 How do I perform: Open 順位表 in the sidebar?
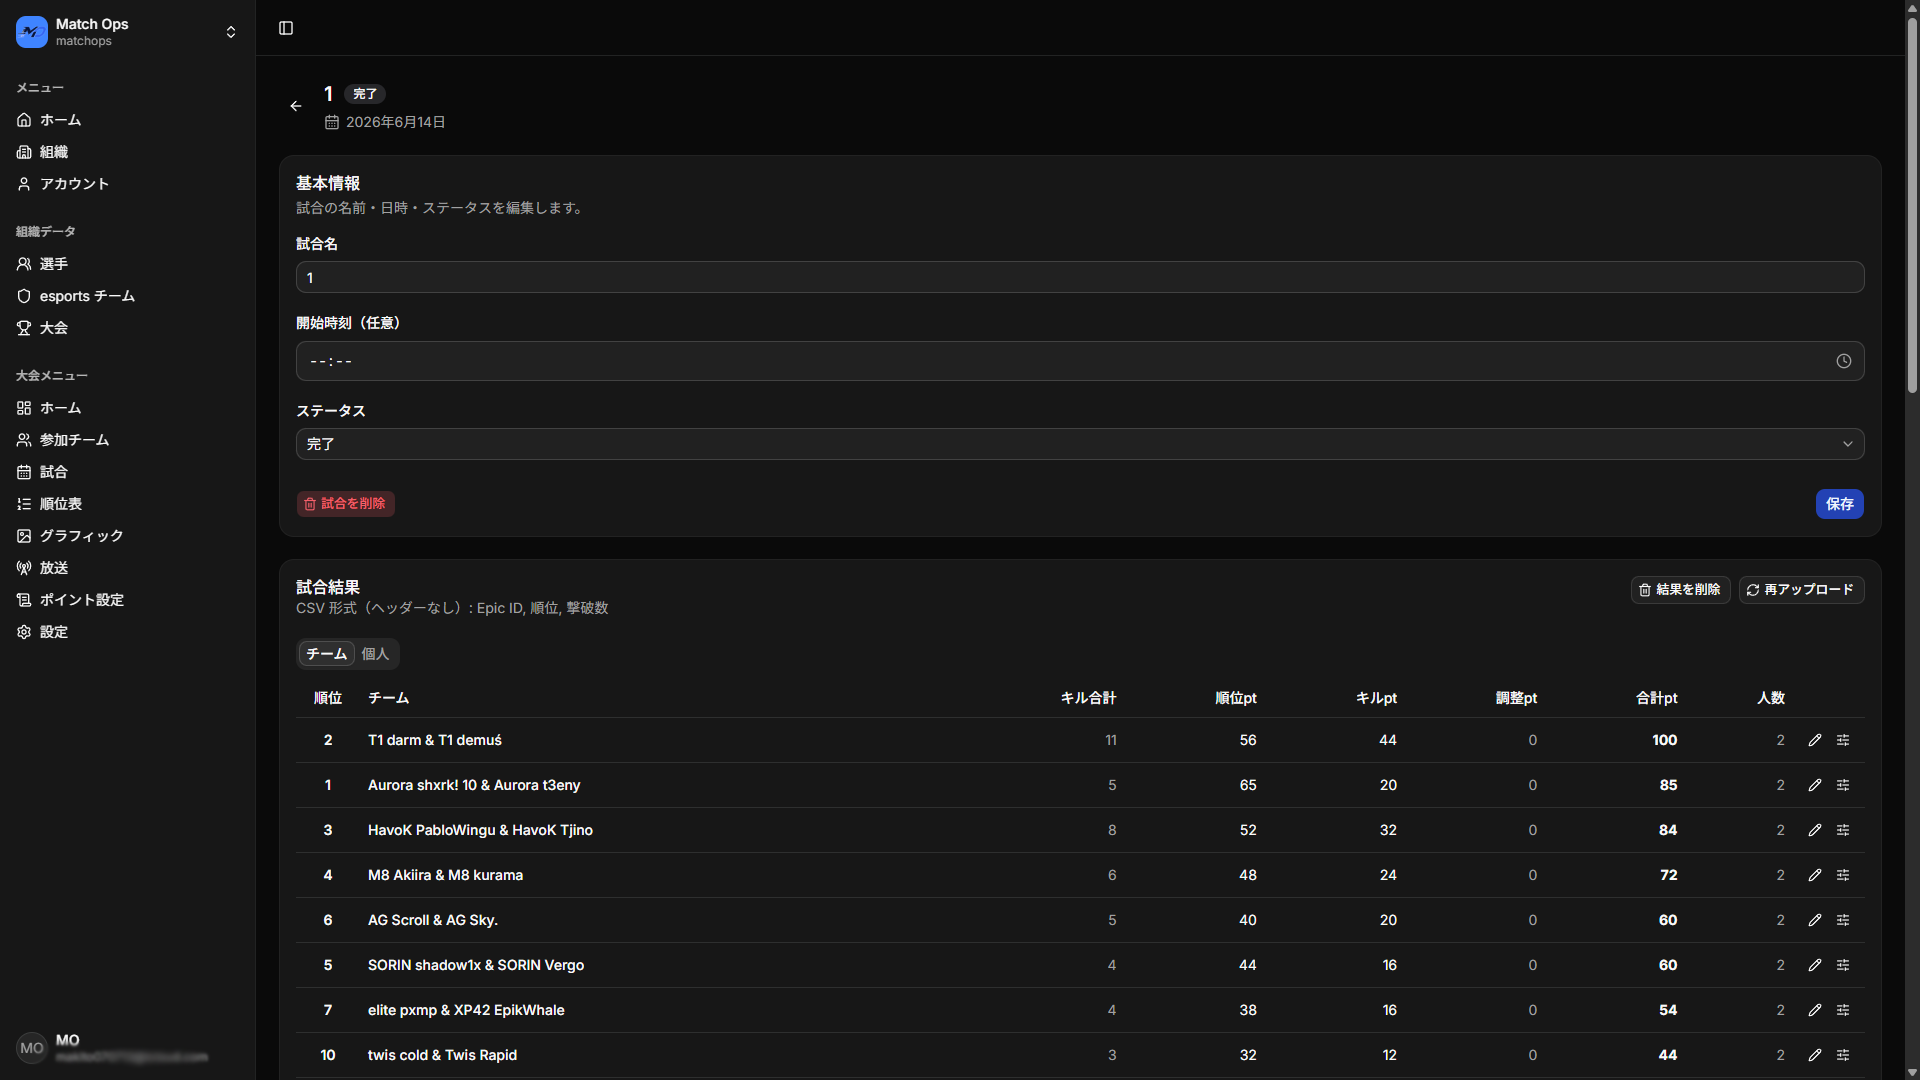tap(128, 504)
